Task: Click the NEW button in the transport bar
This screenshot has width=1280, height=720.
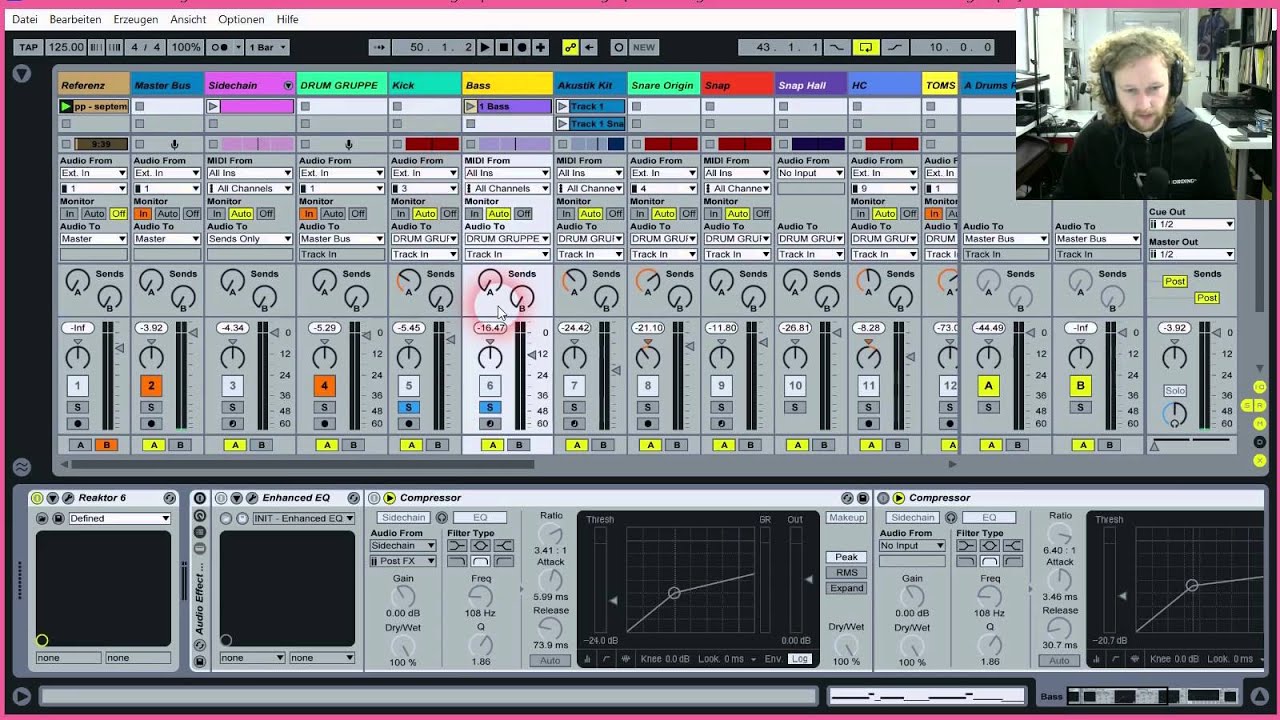Action: click(644, 47)
